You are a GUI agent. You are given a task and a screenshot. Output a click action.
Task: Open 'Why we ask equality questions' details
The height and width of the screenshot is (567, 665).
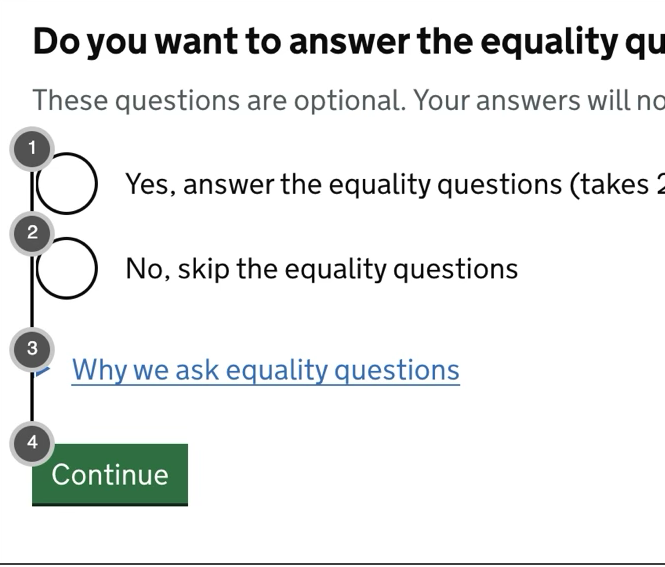click(x=265, y=370)
